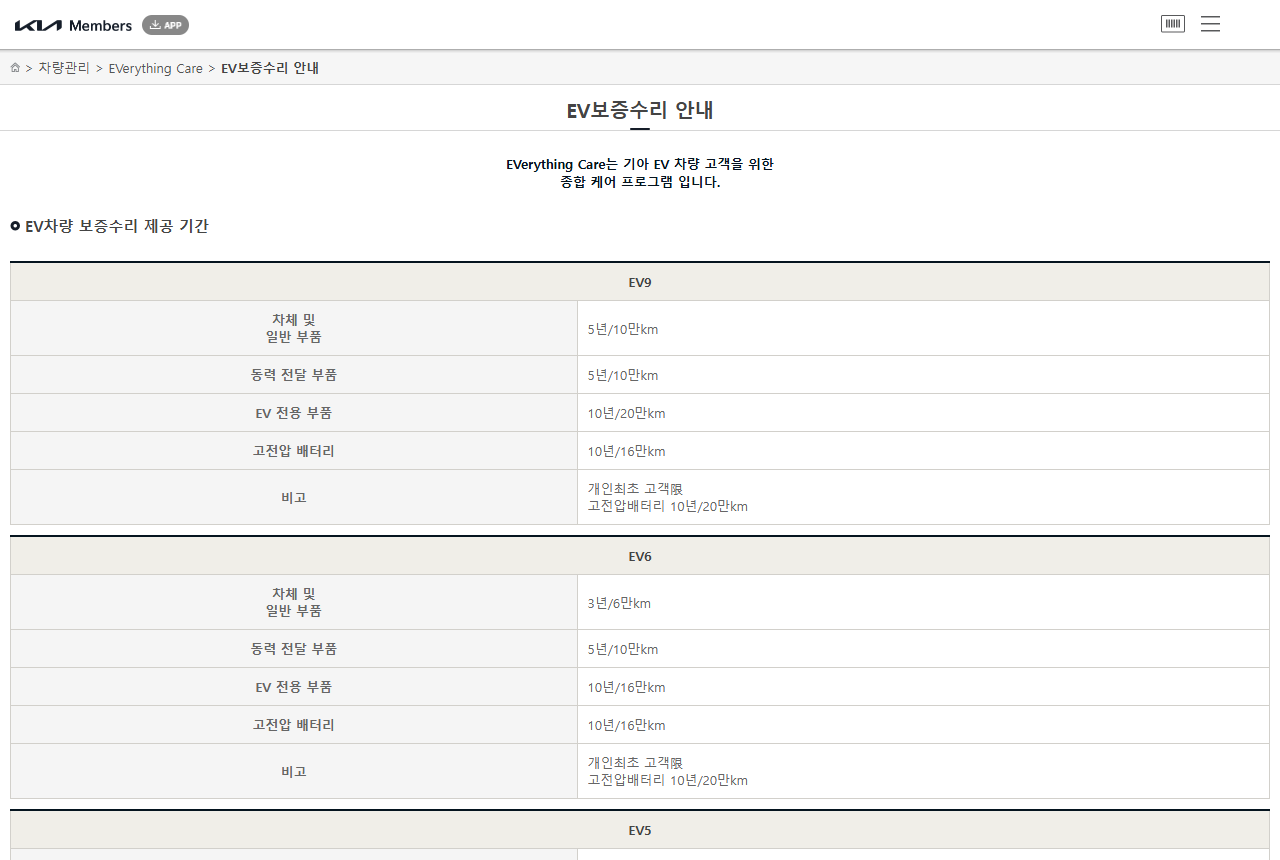The image size is (1280, 860).
Task: Tap the APP download badge
Action: click(x=165, y=25)
